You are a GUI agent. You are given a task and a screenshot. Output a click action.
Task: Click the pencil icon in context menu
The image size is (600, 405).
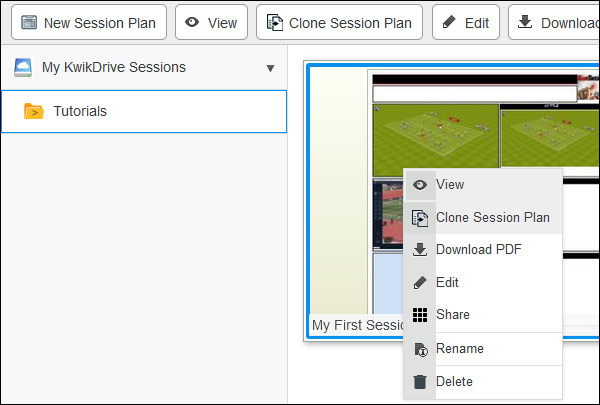tap(420, 283)
